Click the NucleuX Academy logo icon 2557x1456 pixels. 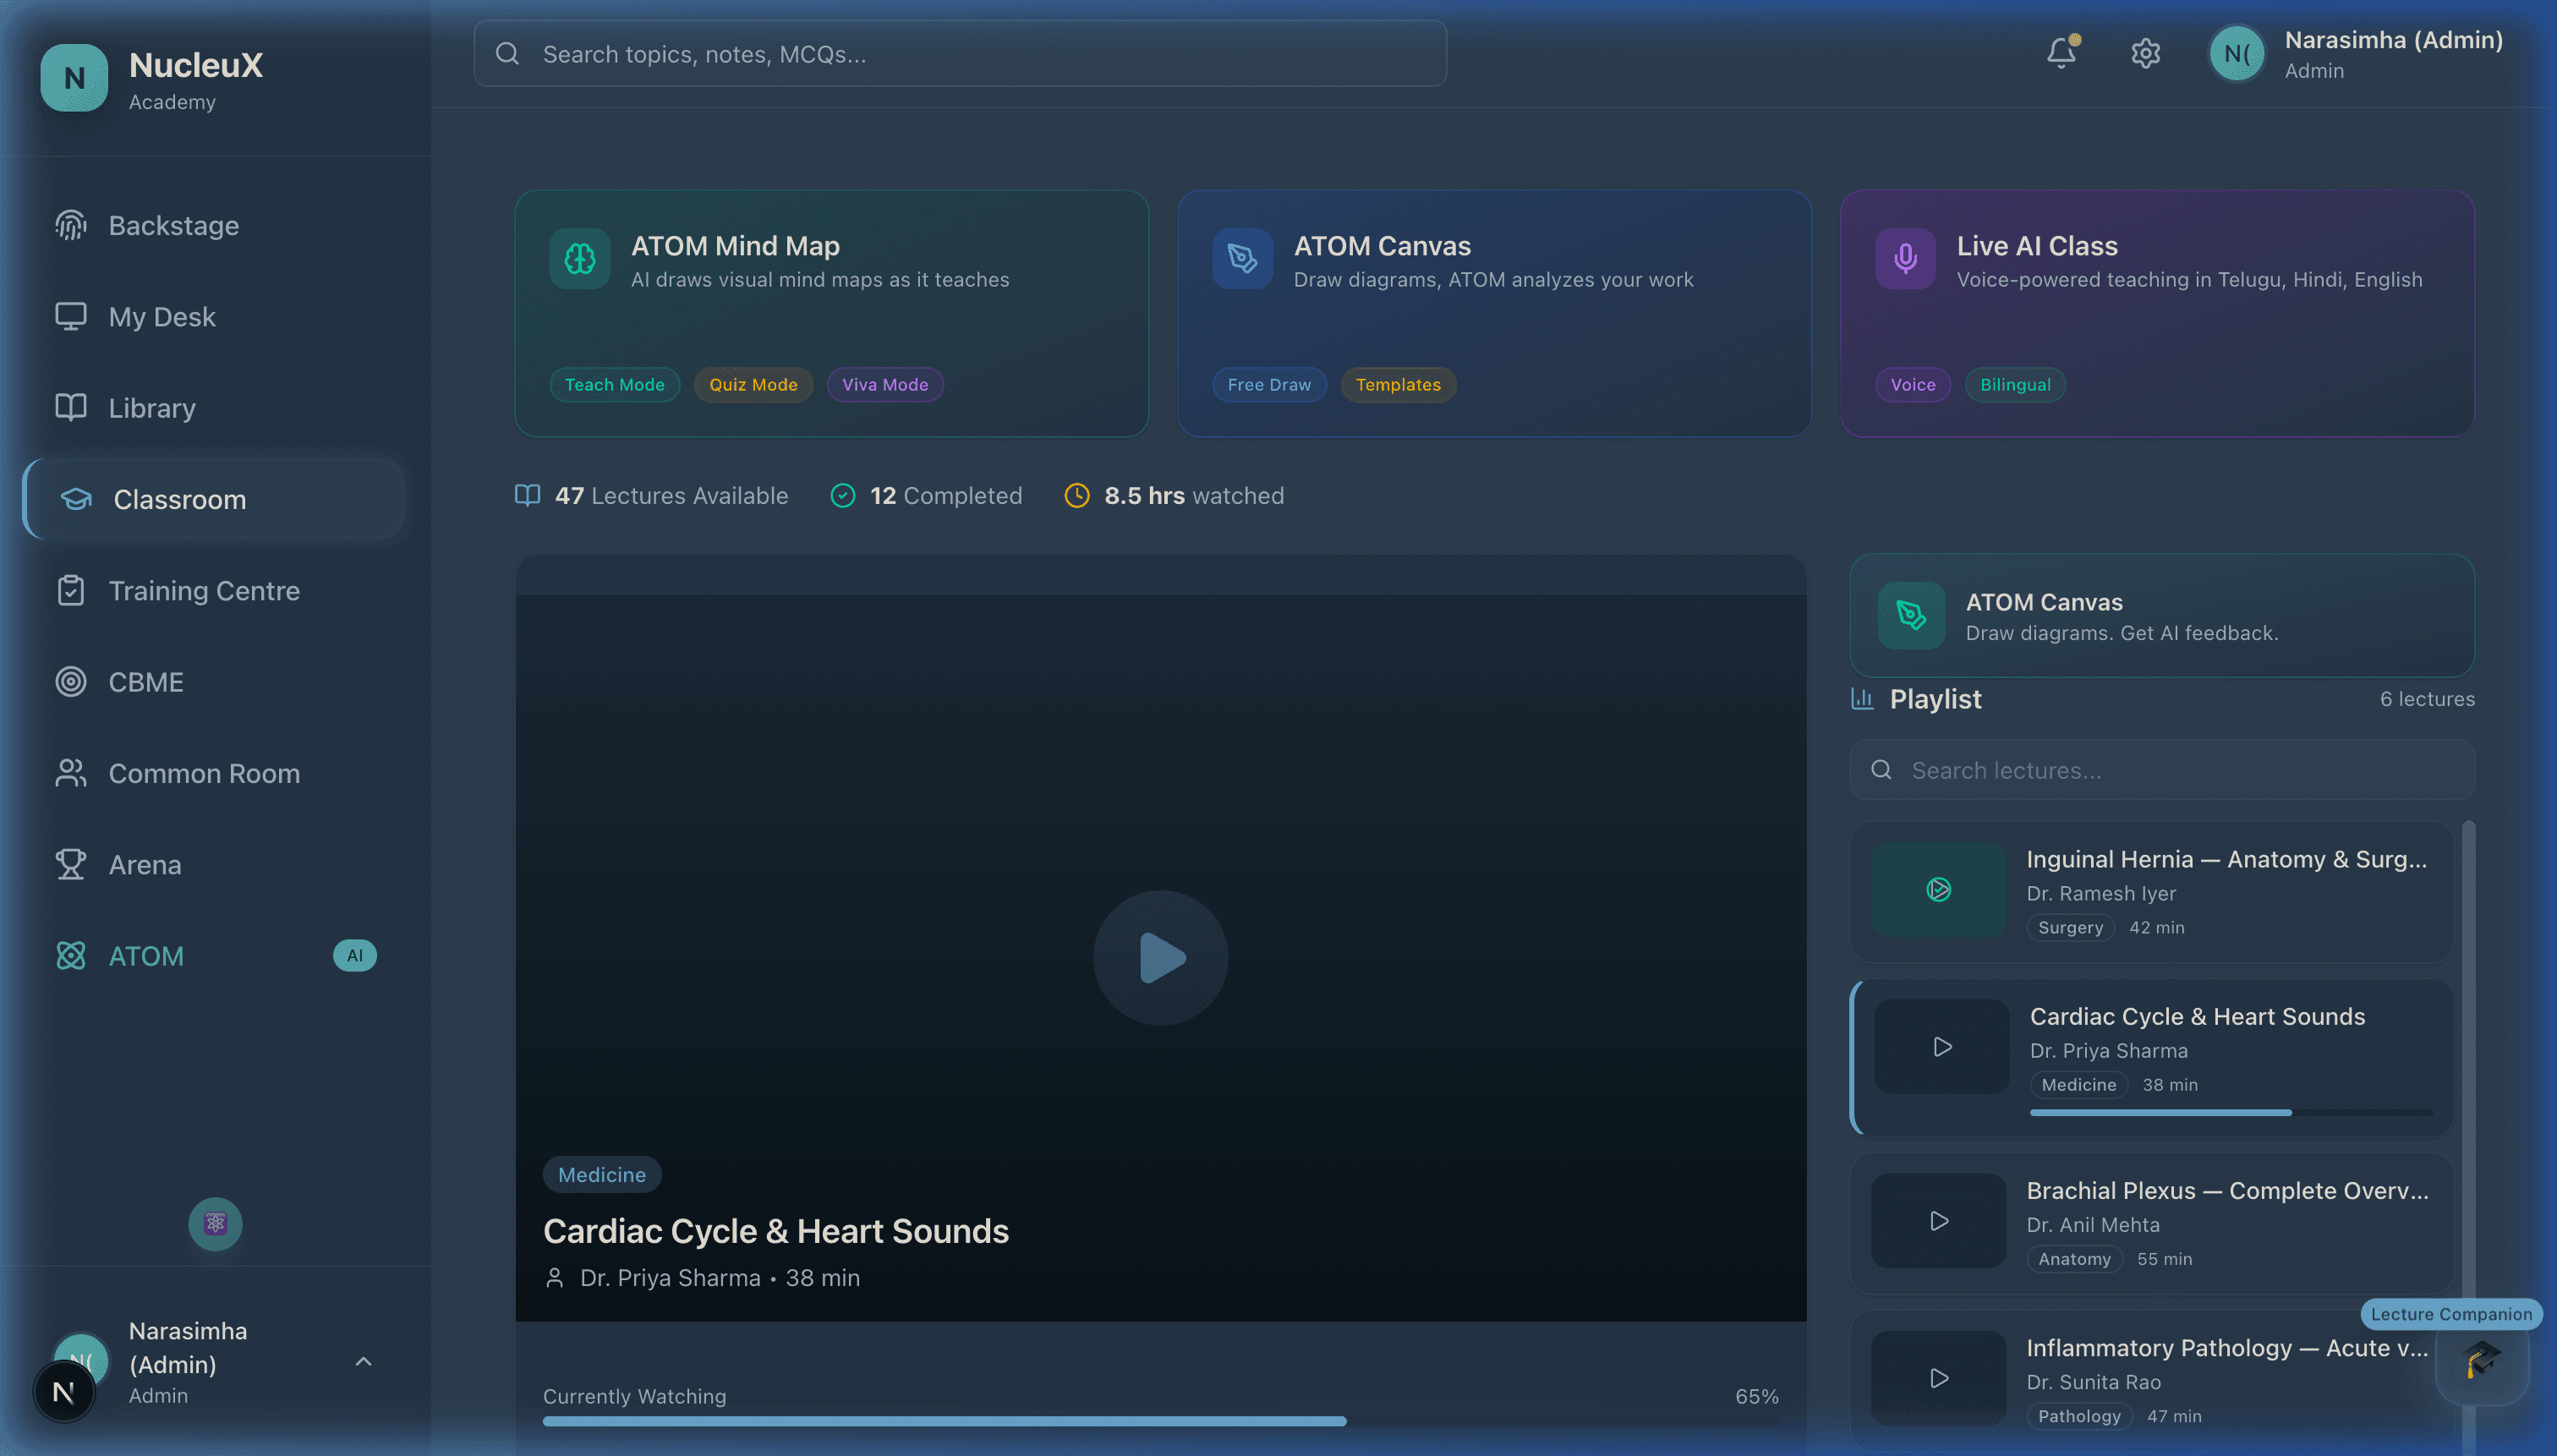(x=74, y=78)
